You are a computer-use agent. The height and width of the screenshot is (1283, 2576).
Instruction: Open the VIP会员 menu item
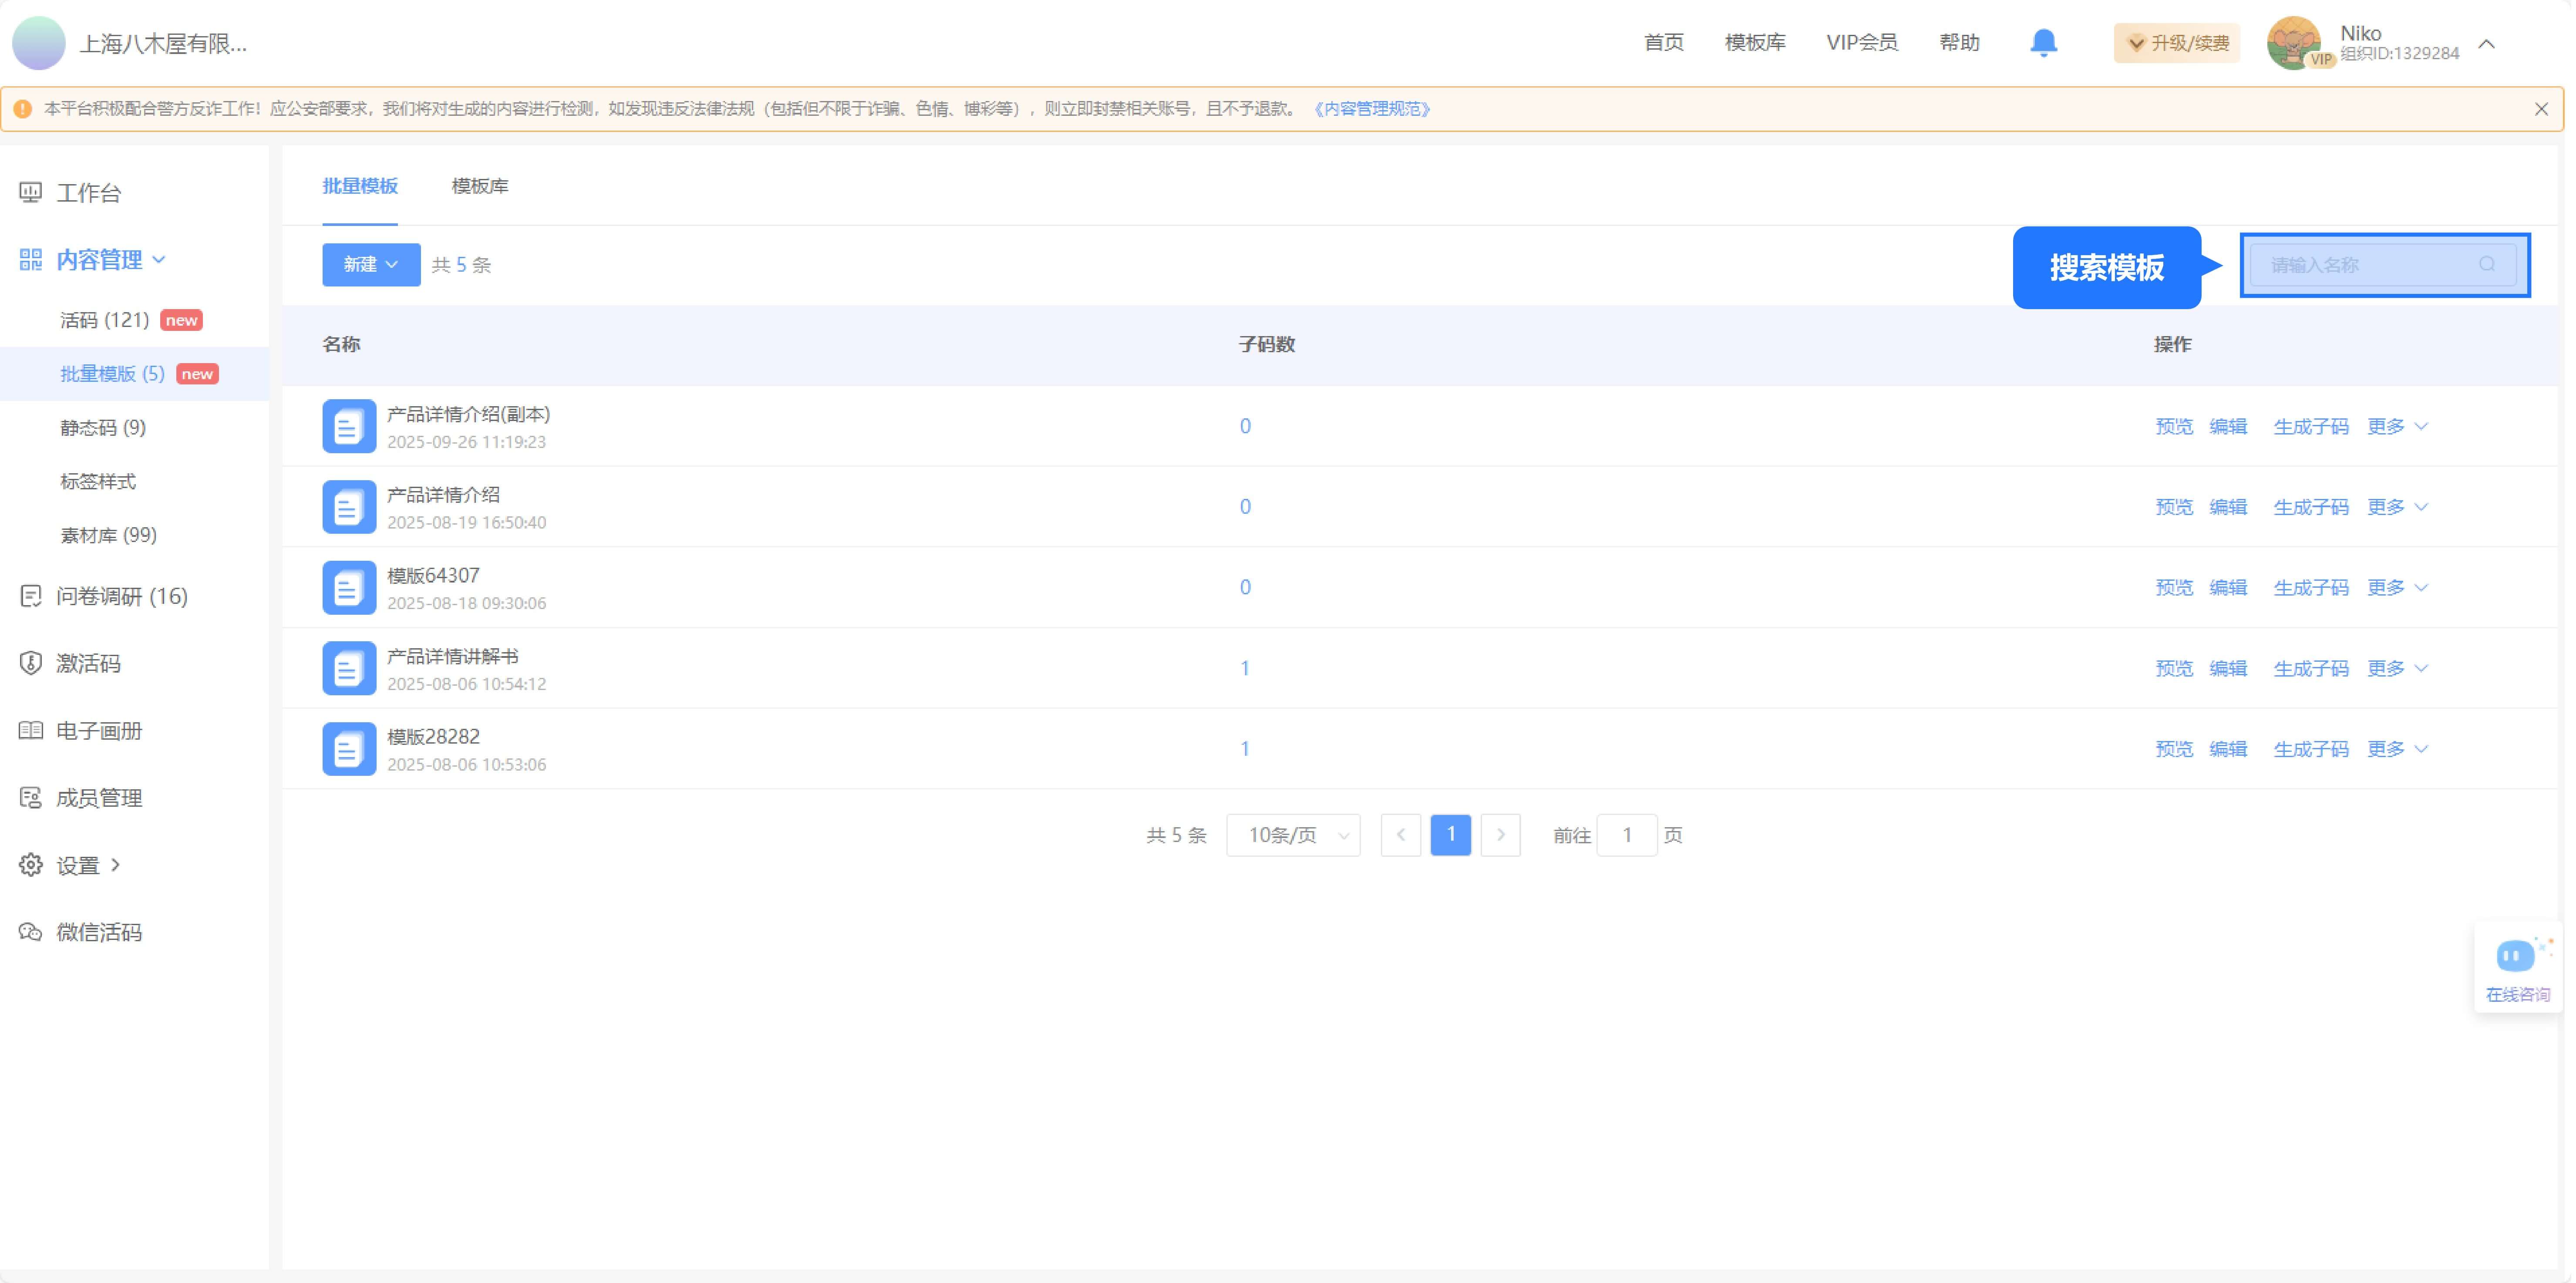pyautogui.click(x=1862, y=42)
